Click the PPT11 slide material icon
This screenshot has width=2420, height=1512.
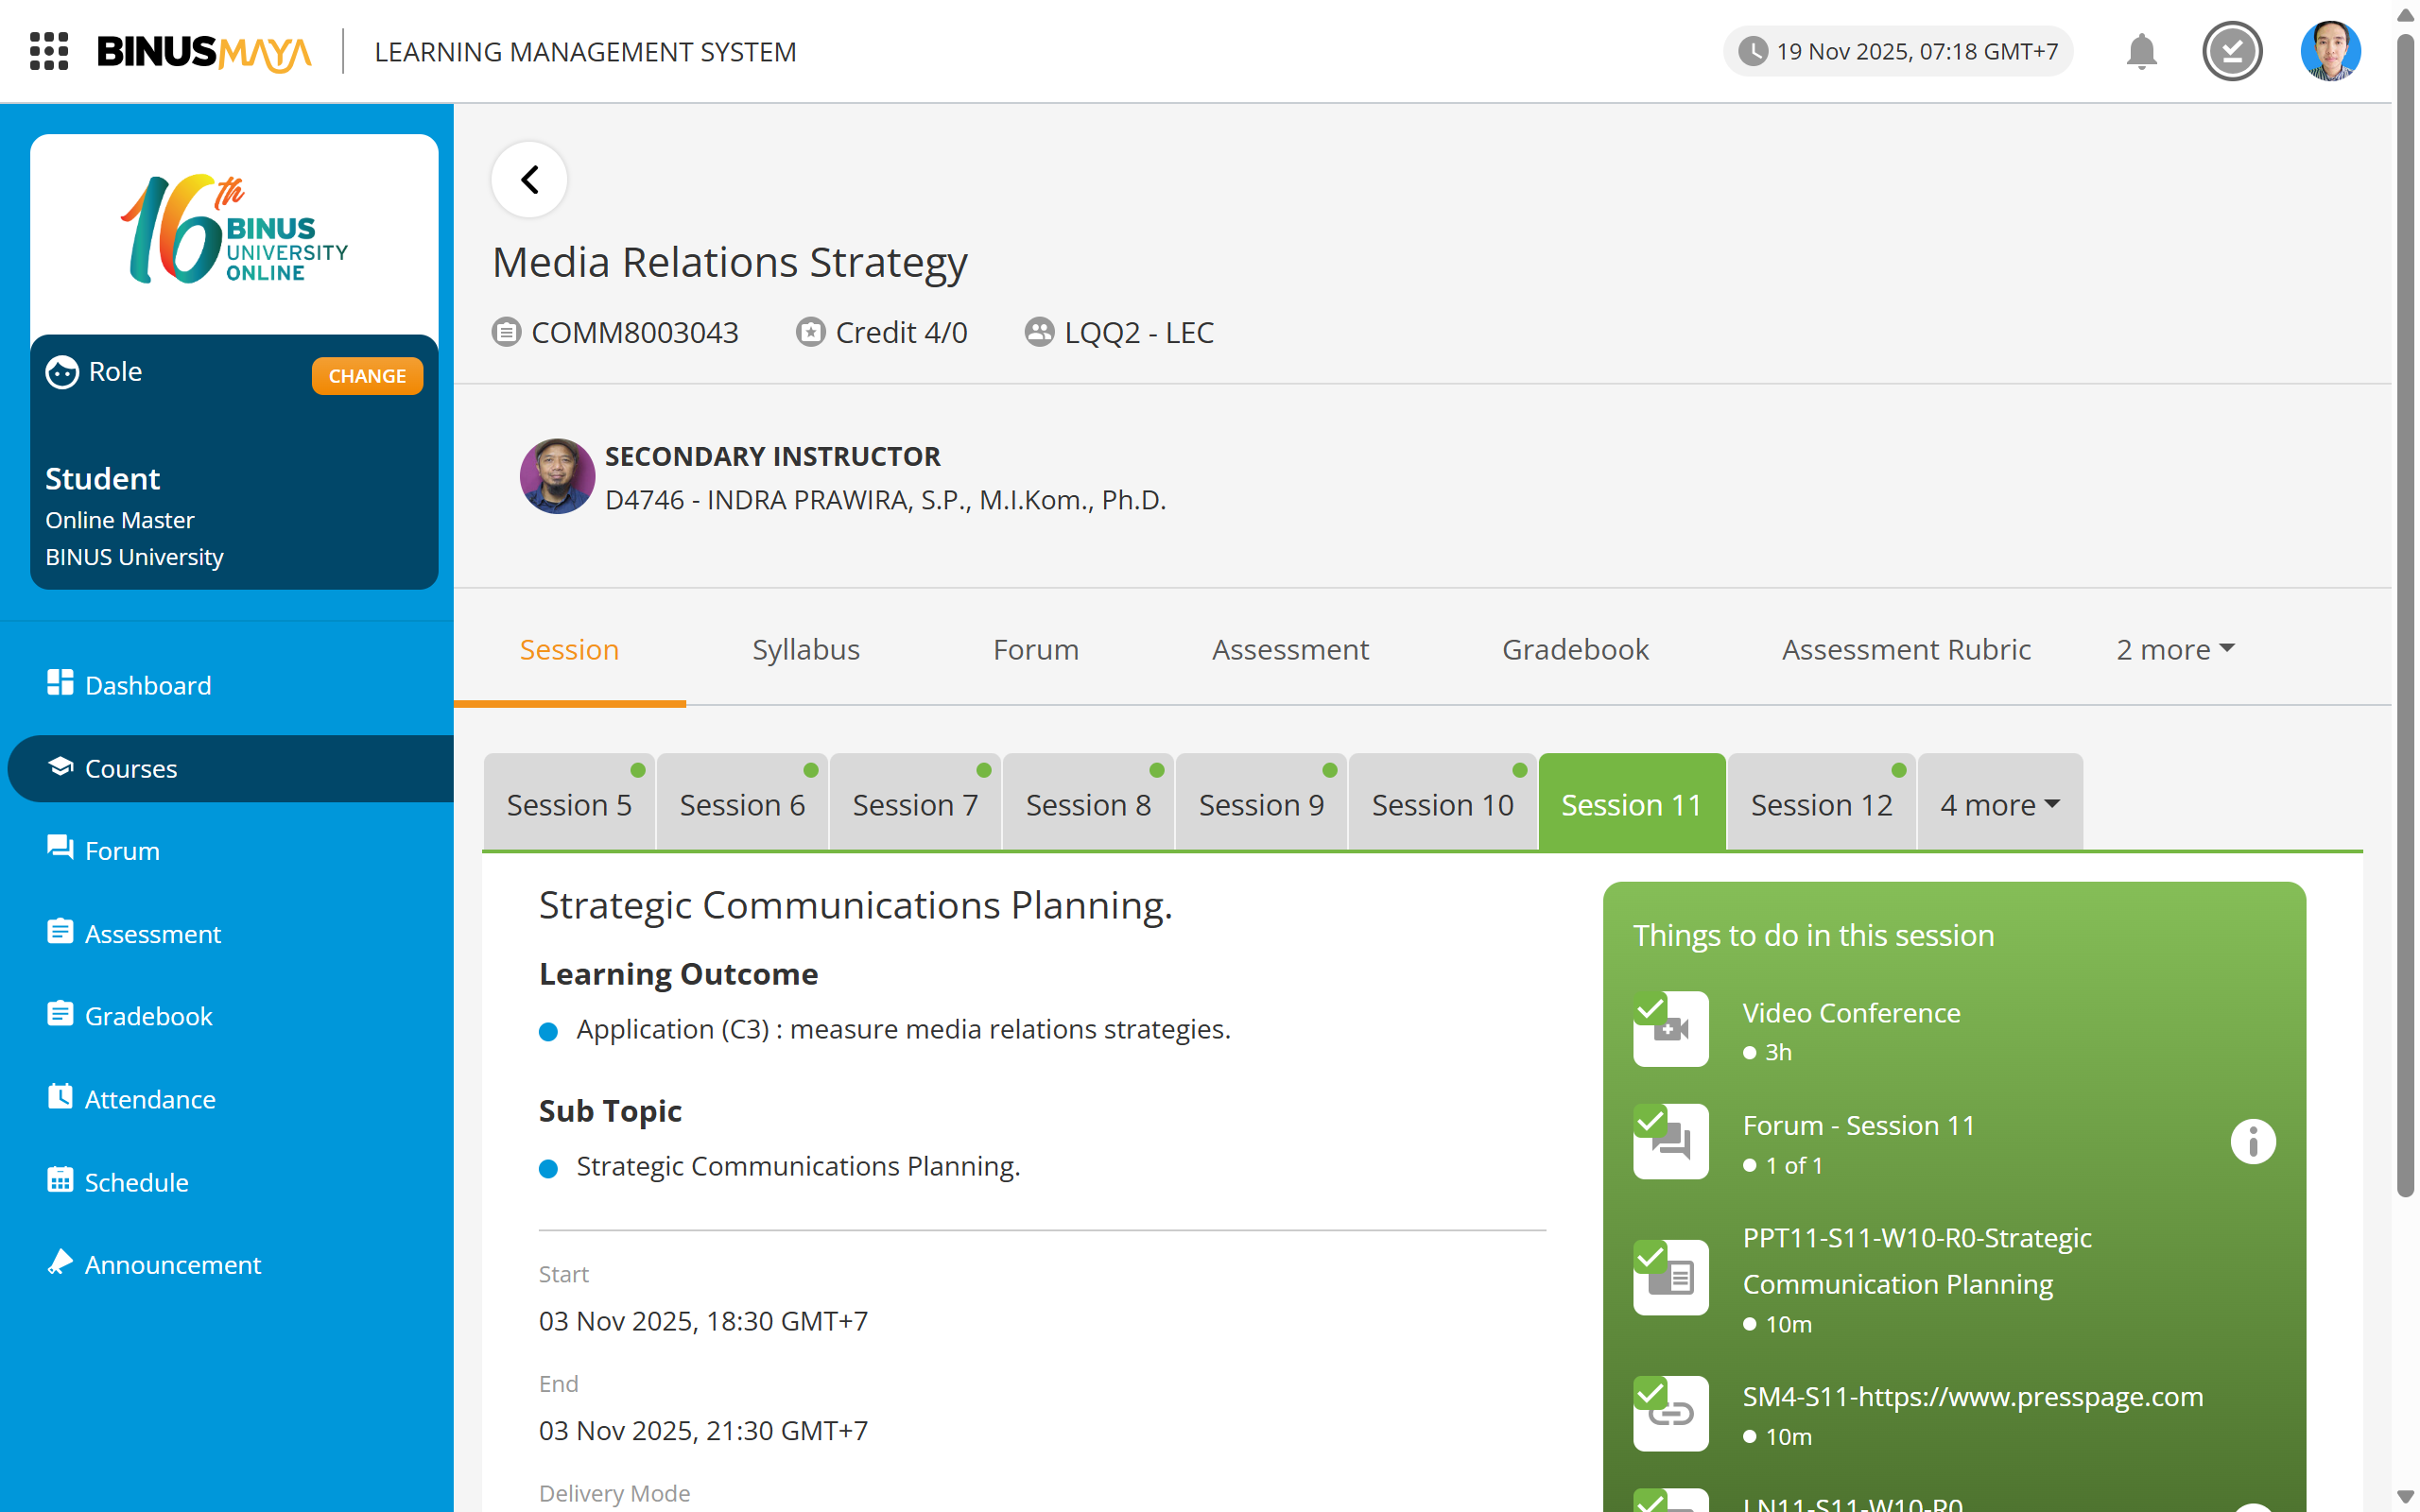[x=1672, y=1278]
